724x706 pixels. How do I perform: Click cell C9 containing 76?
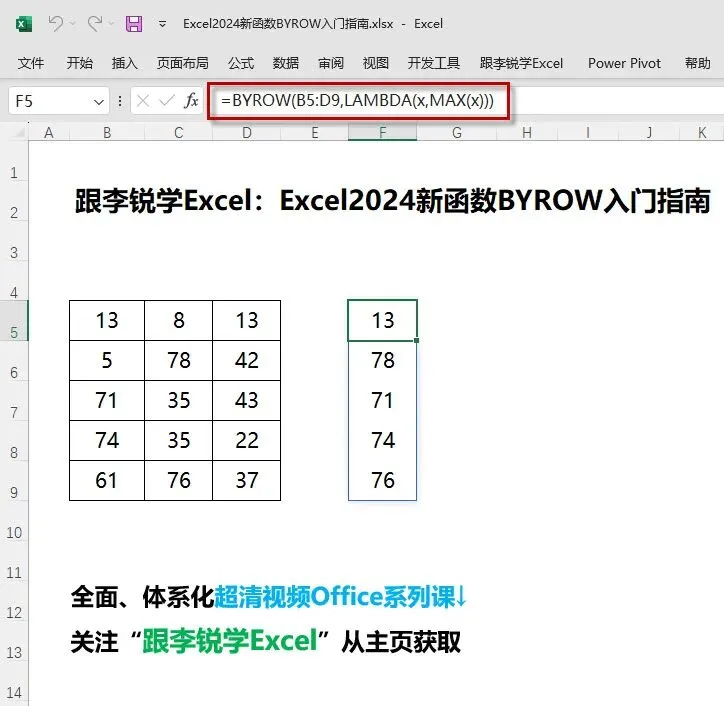(x=179, y=480)
